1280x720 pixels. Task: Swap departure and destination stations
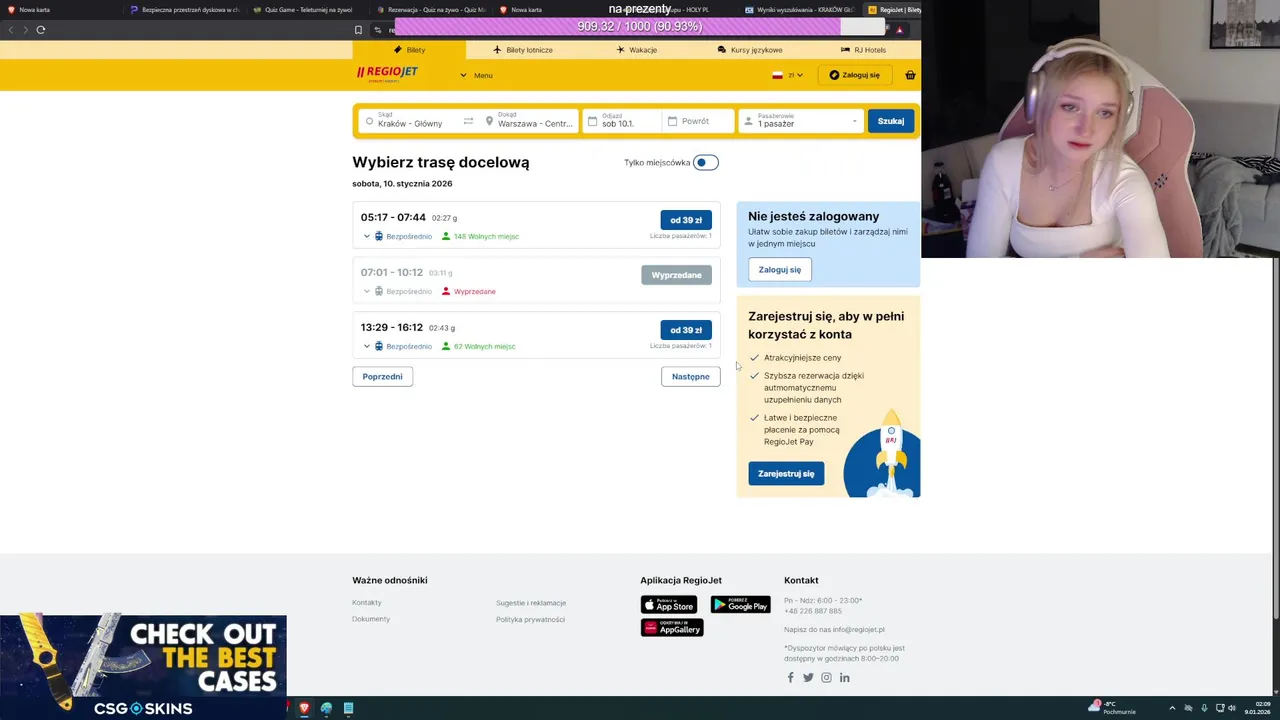click(468, 121)
